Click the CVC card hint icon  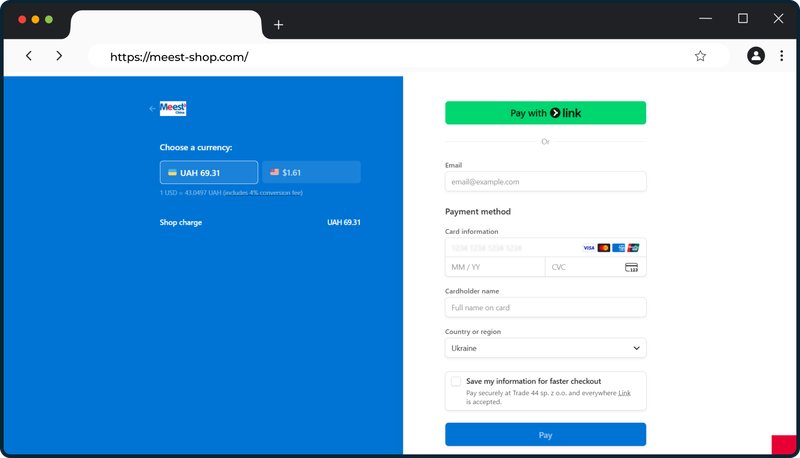tap(631, 267)
